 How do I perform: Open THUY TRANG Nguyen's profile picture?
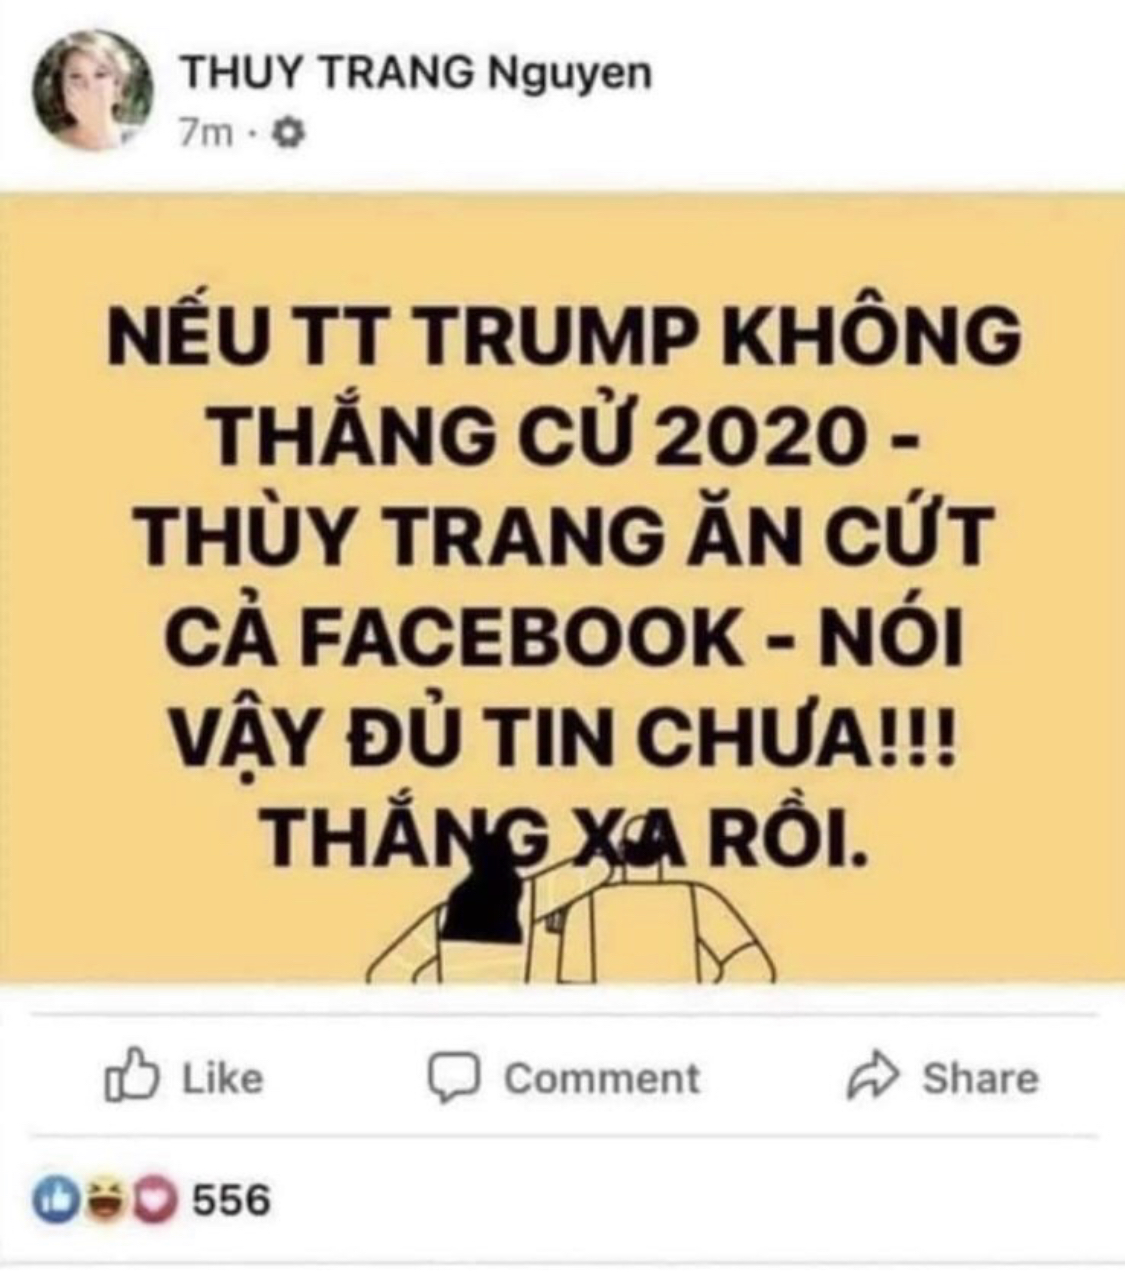95,92
